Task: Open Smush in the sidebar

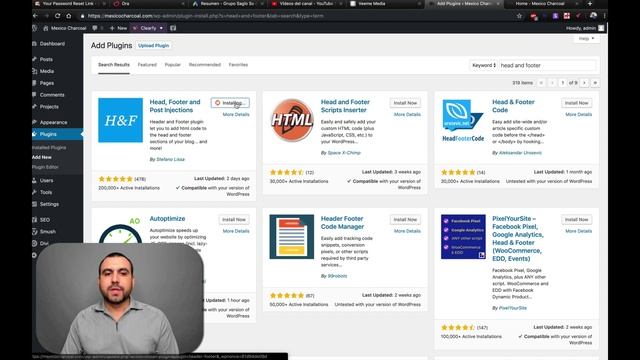Action: 48,231
